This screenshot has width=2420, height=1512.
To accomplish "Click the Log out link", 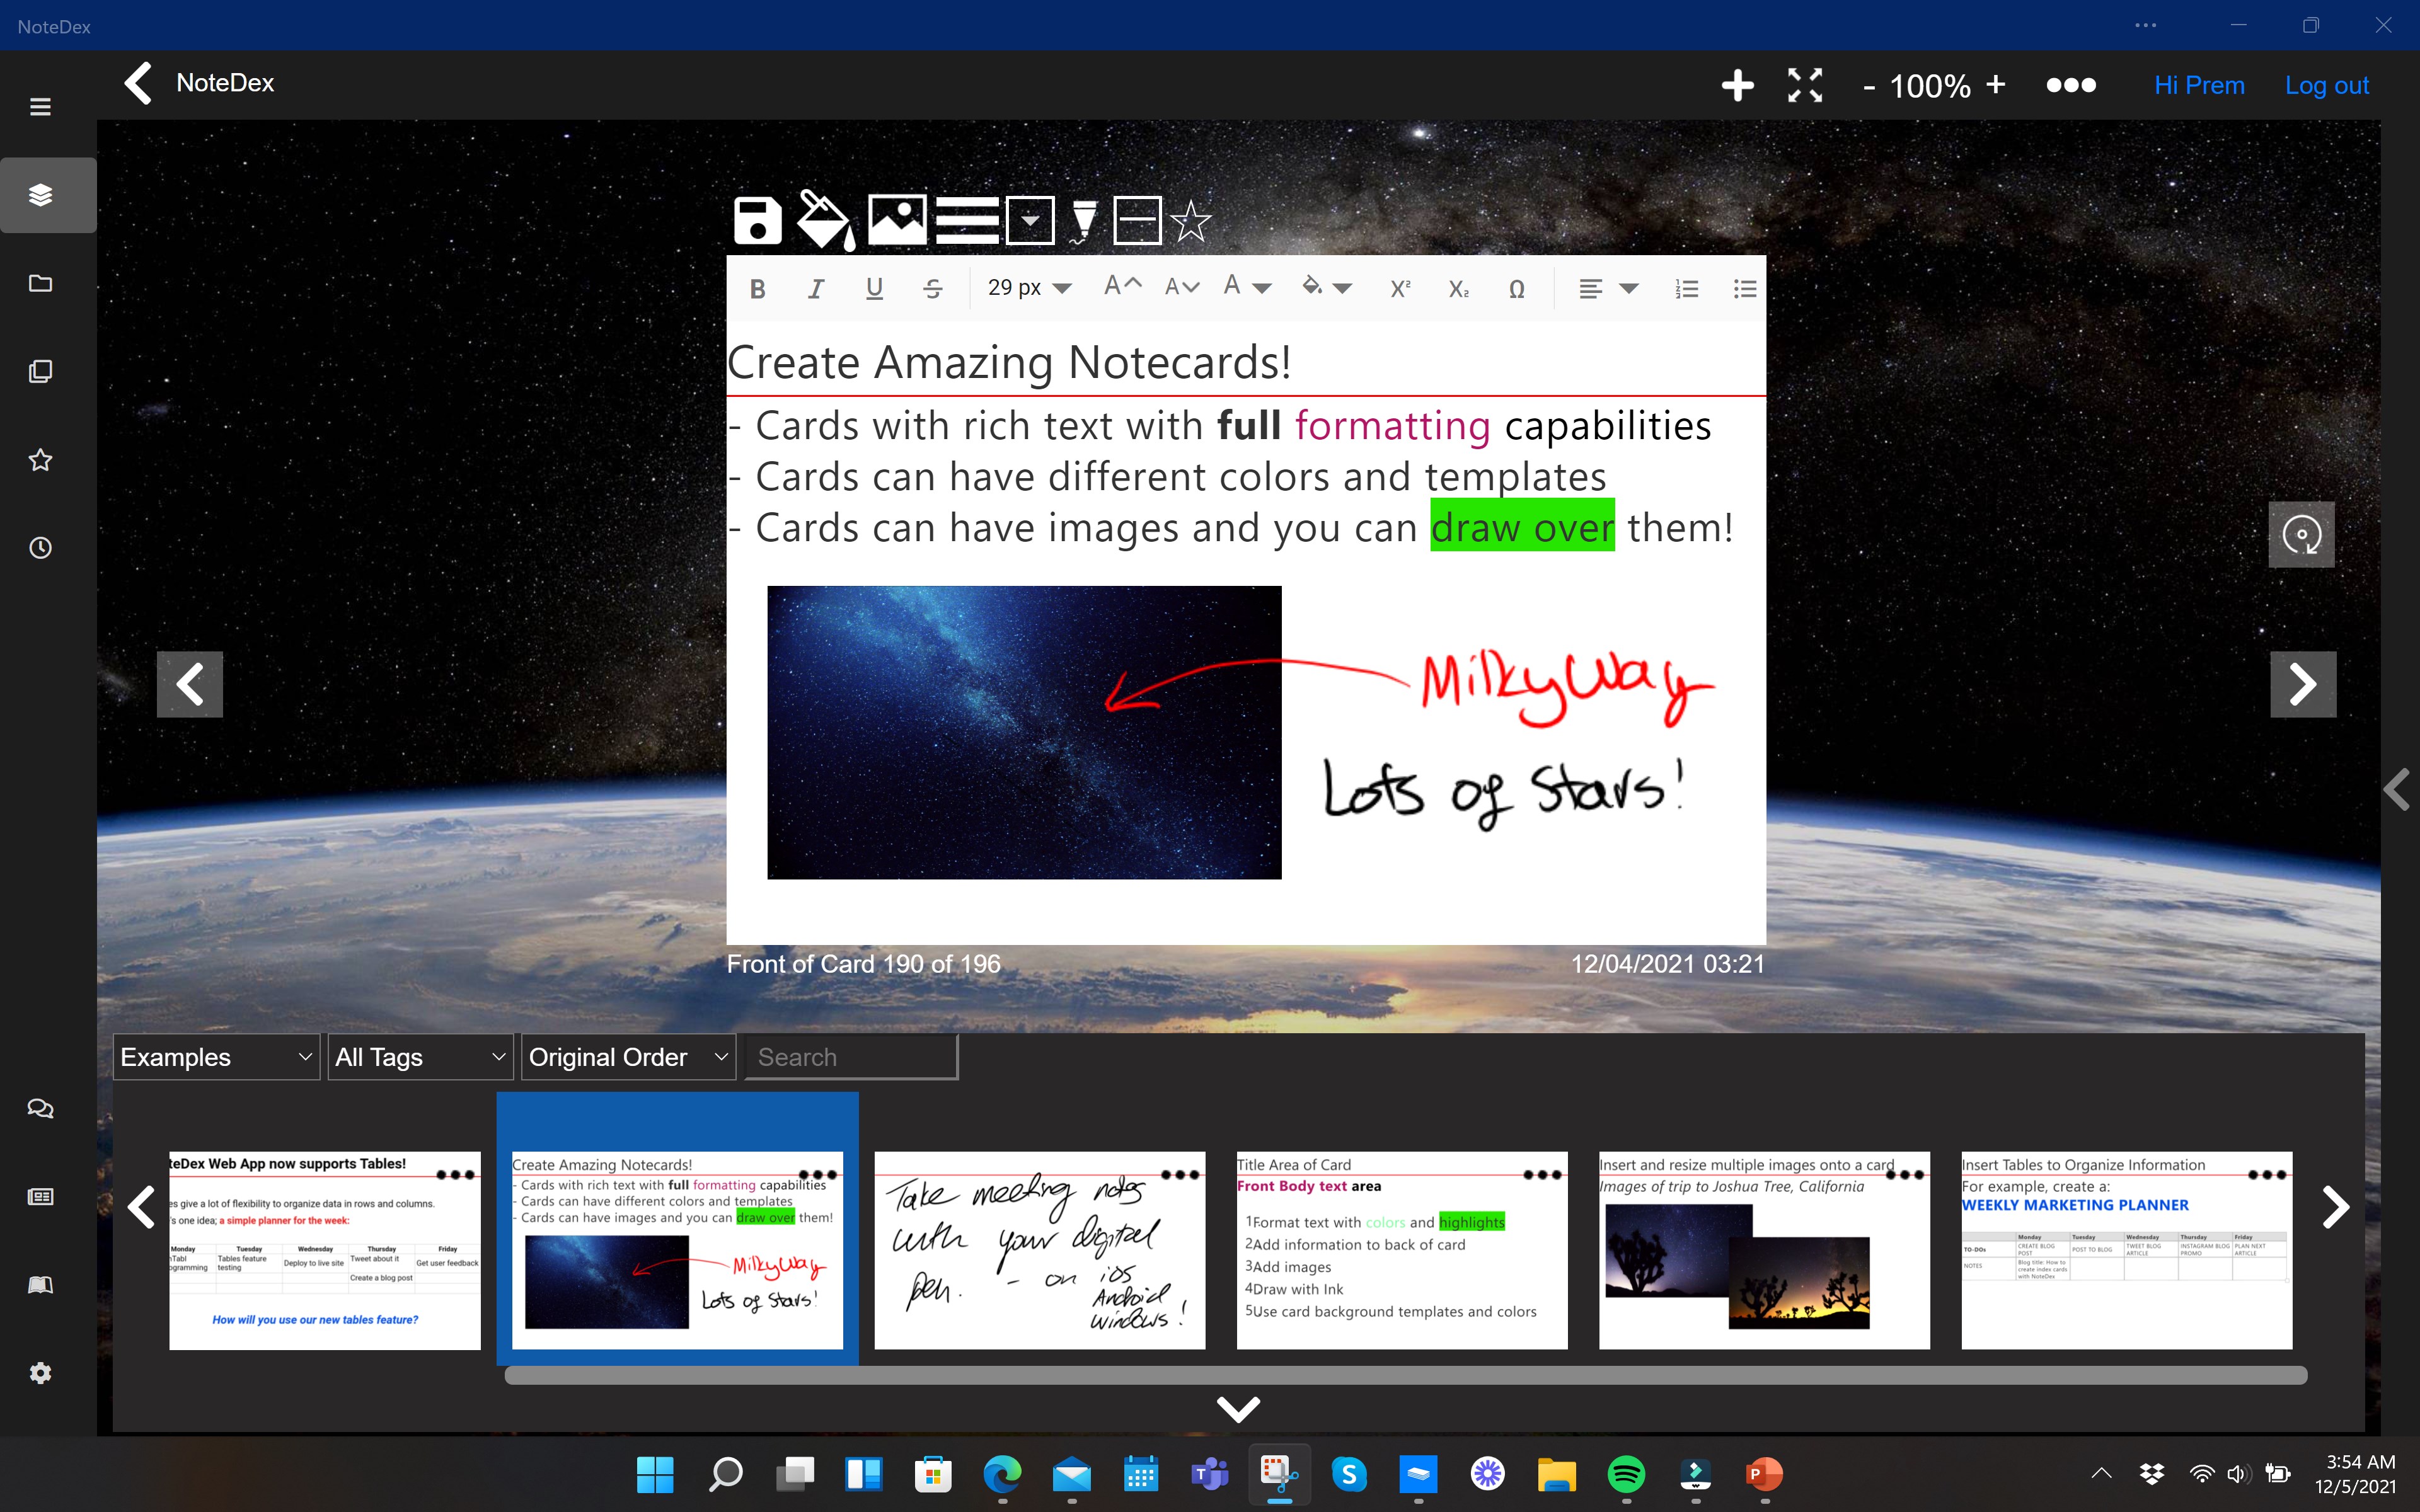I will 2326,85.
